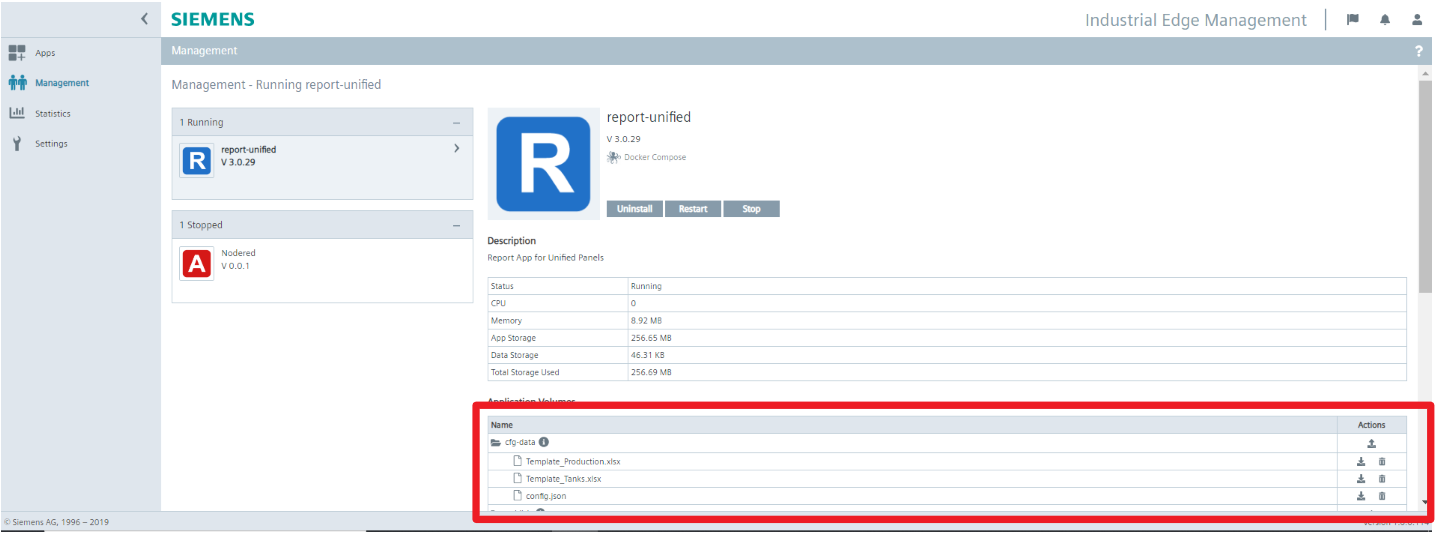The image size is (1437, 534).
Task: Click the config.json file name
Action: point(546,496)
